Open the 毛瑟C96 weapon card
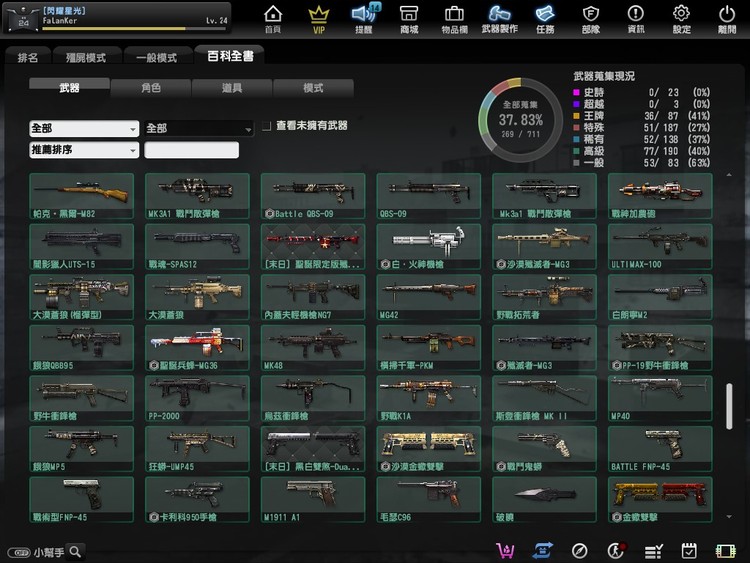Viewport: 750px width, 563px height. coord(429,499)
